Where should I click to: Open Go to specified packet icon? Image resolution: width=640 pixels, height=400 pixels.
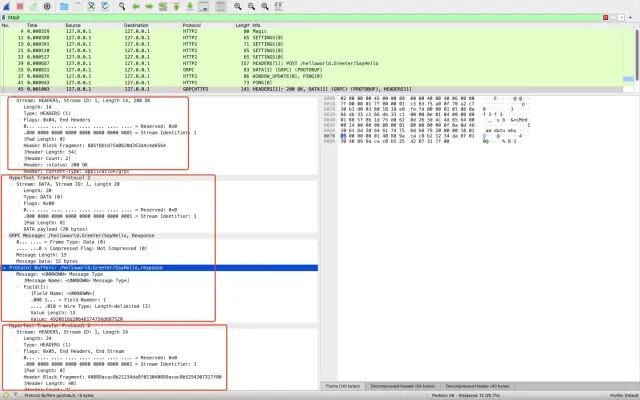pos(163,6)
